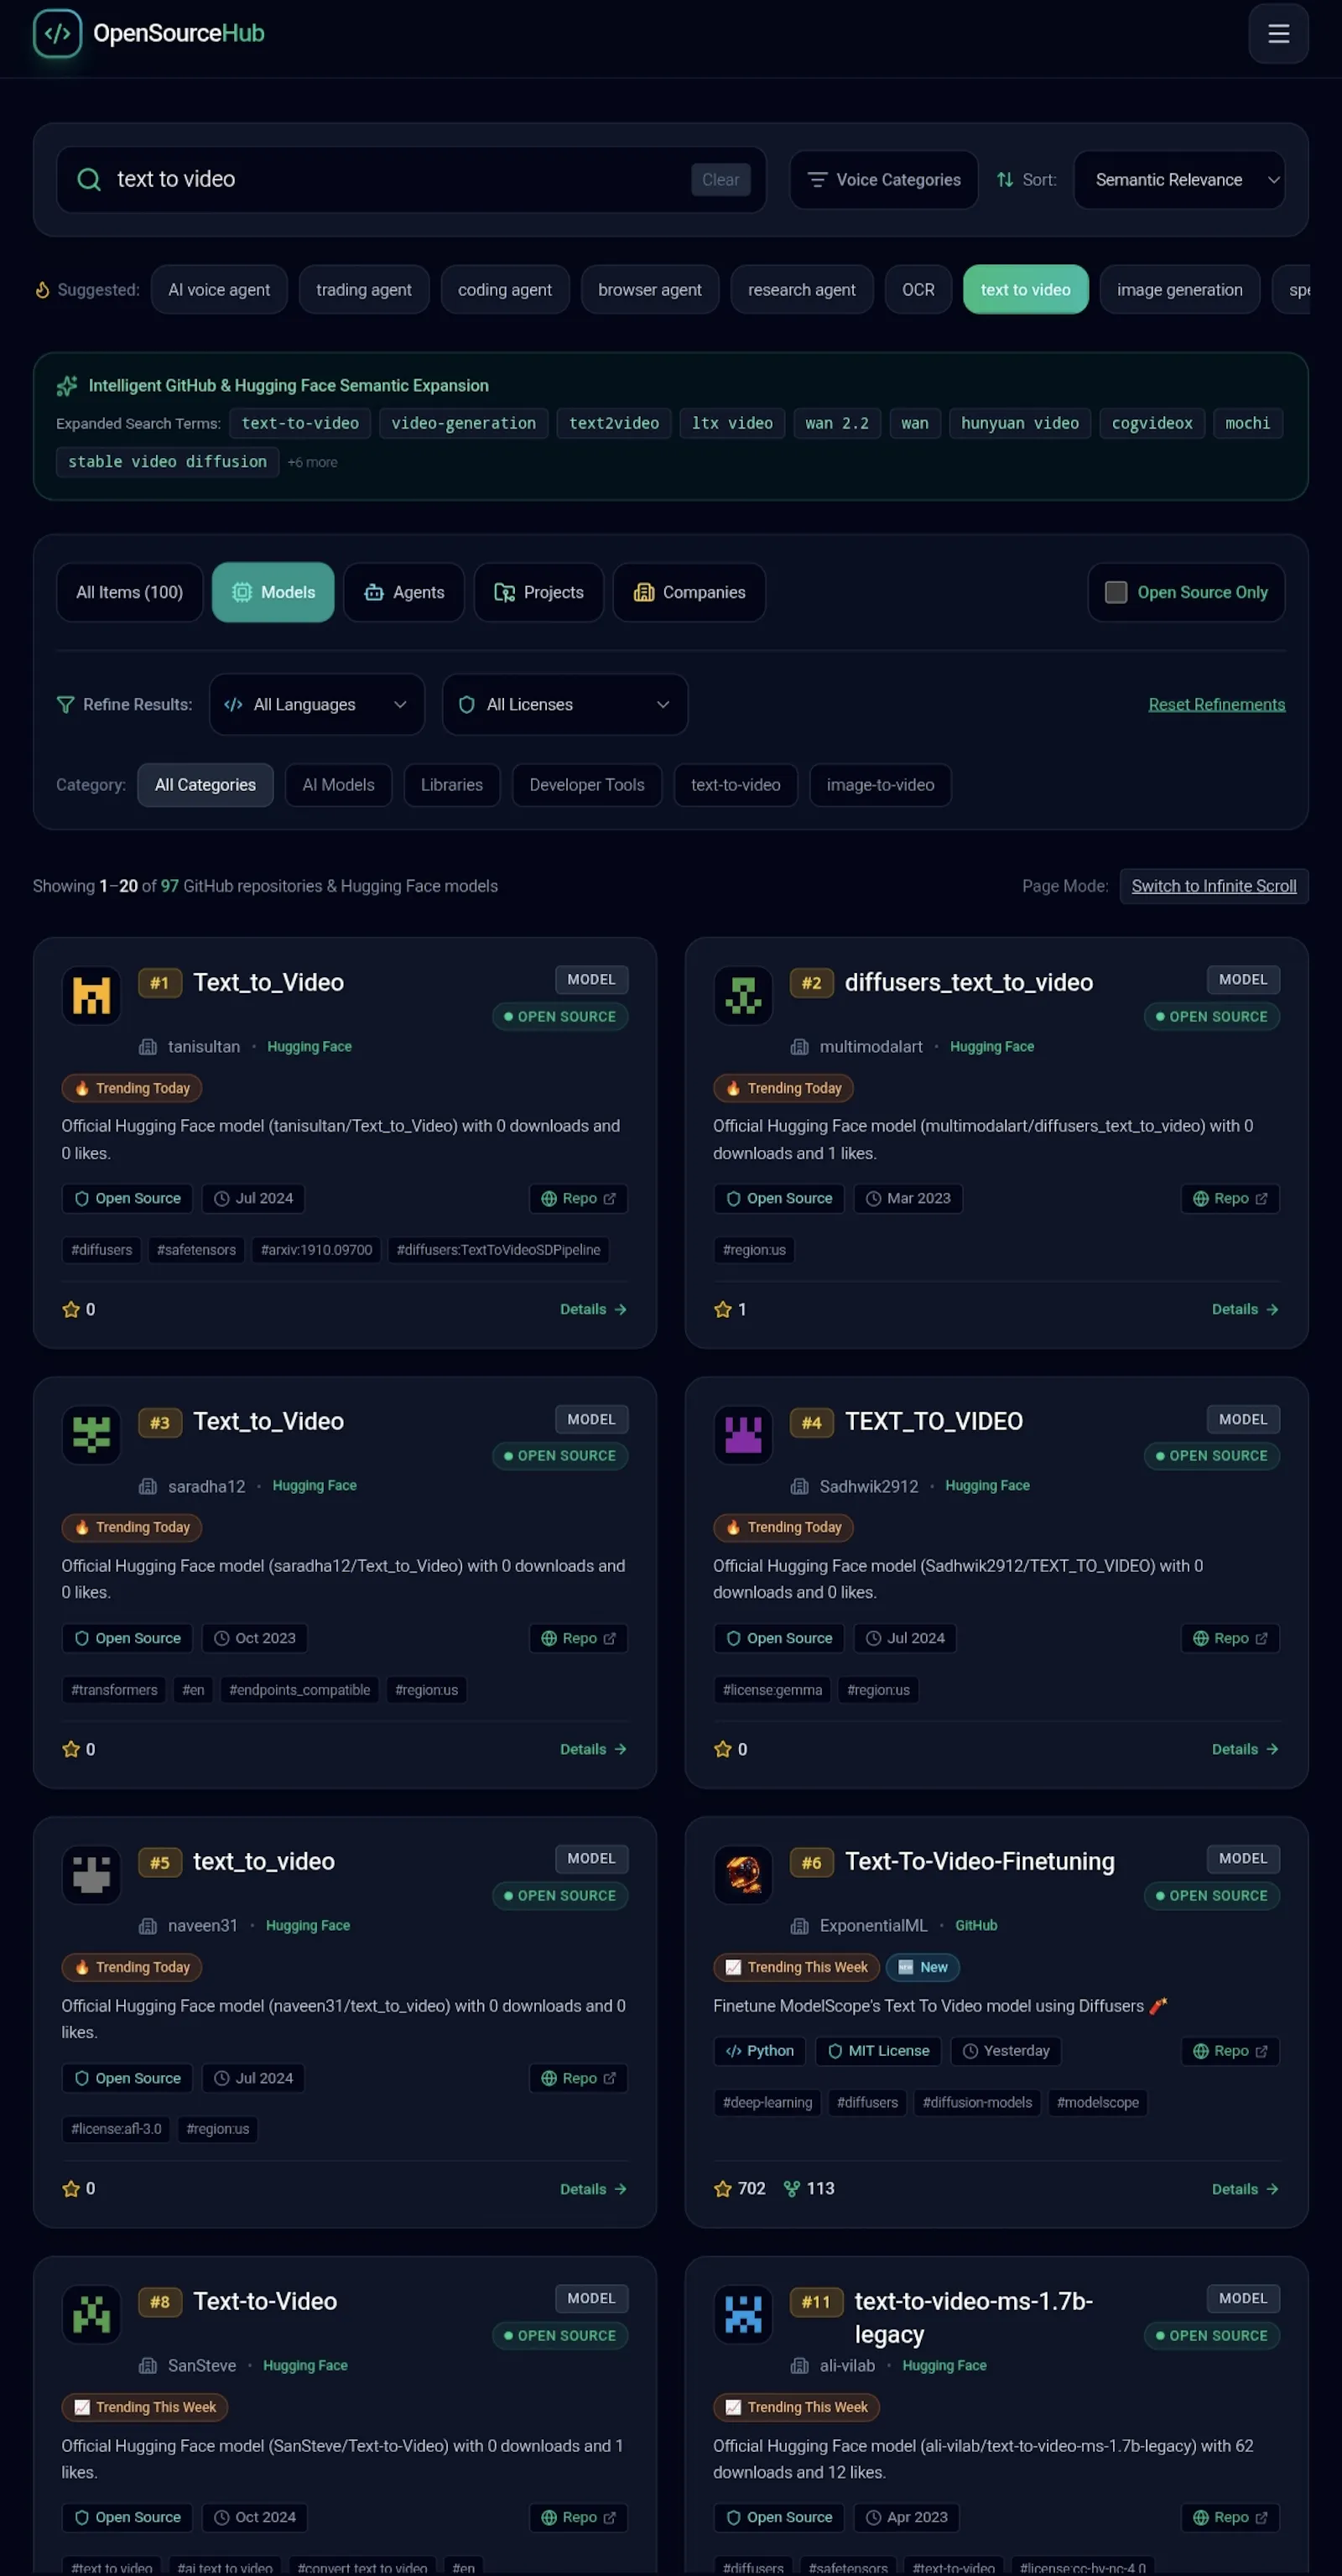Open Repo link on ExponentialML card
Screen dimensions: 1342x2576
[x=1230, y=2051]
